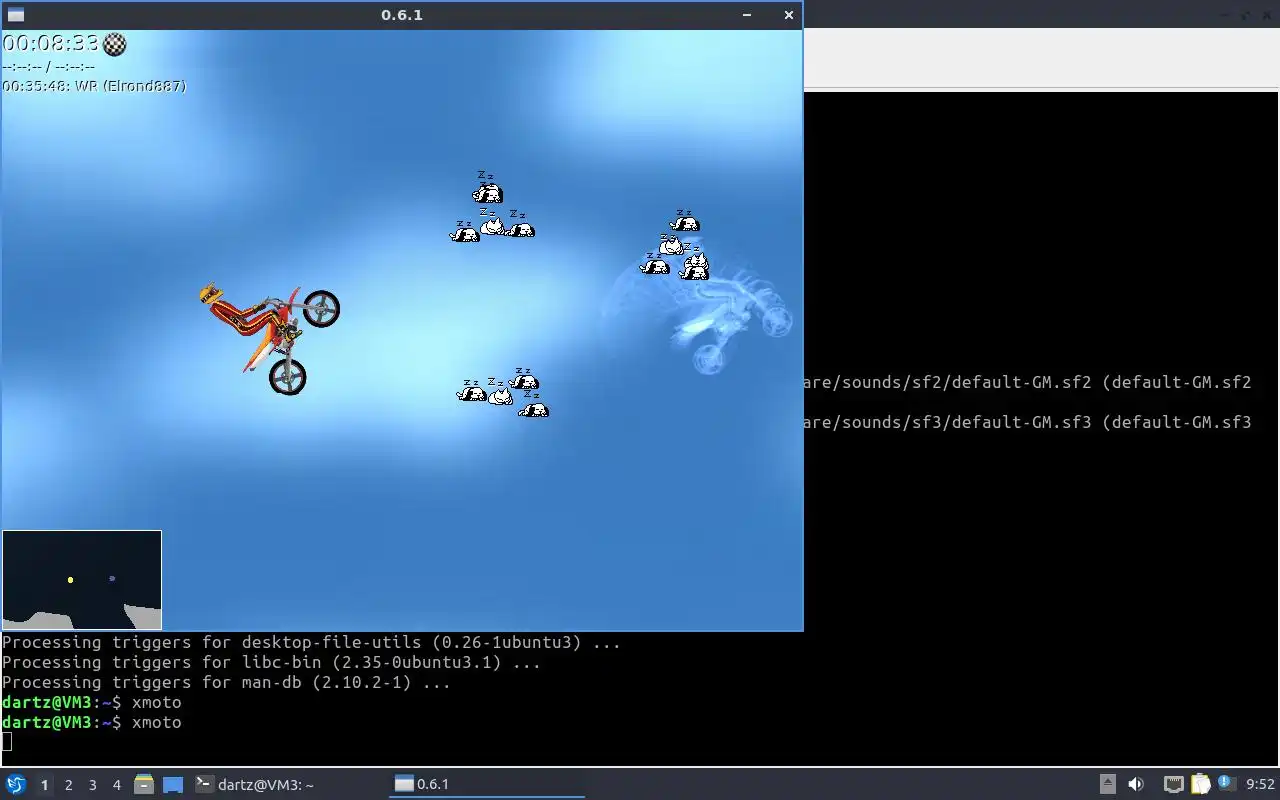1280x800 pixels.
Task: Switch to workspace 1 in pager
Action: click(44, 785)
